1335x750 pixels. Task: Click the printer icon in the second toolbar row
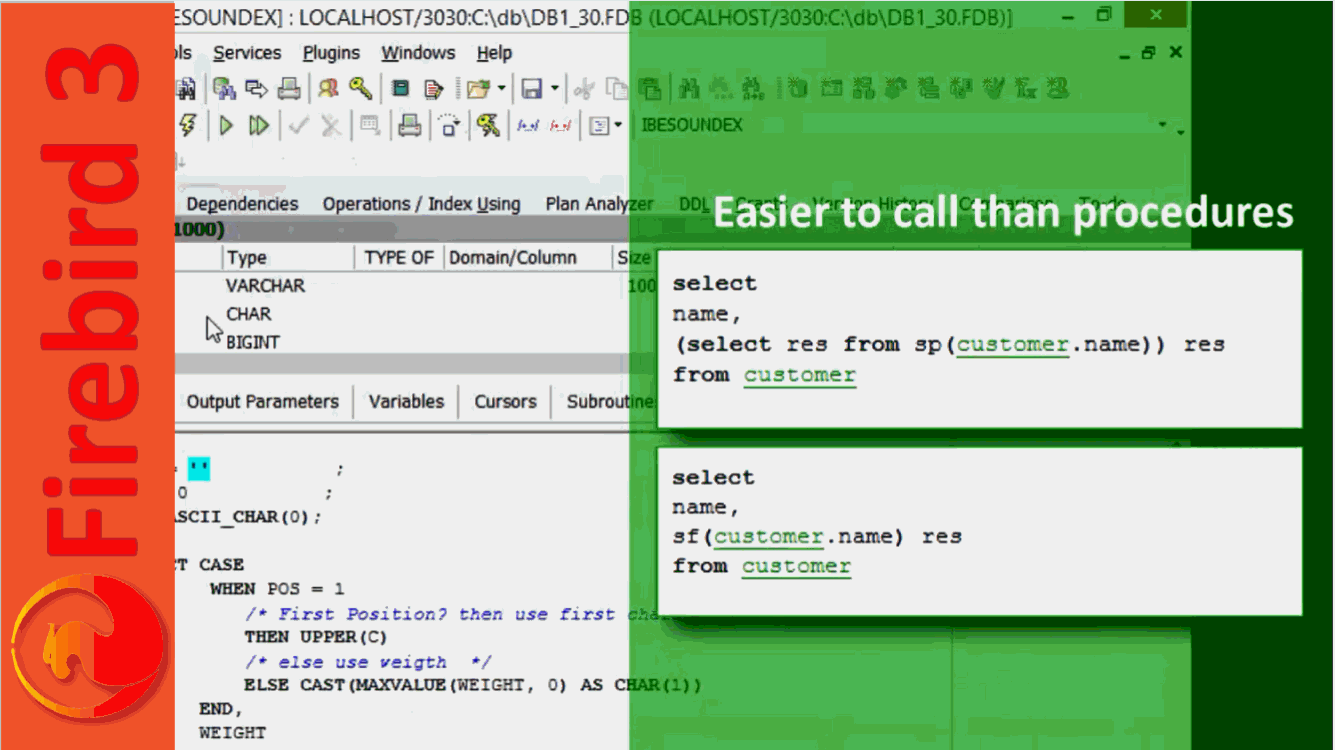[409, 125]
